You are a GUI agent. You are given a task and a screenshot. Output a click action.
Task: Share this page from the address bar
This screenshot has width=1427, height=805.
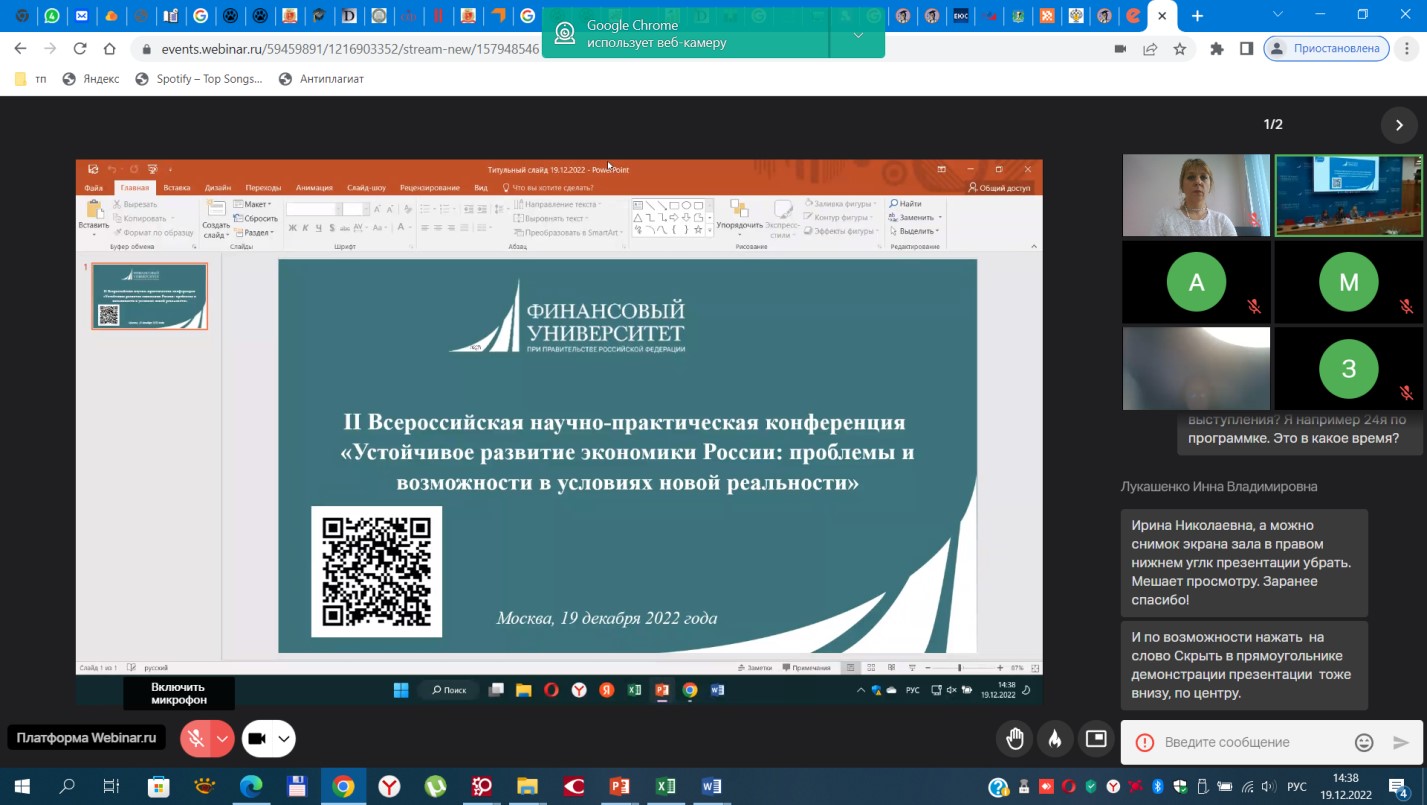coord(1150,49)
